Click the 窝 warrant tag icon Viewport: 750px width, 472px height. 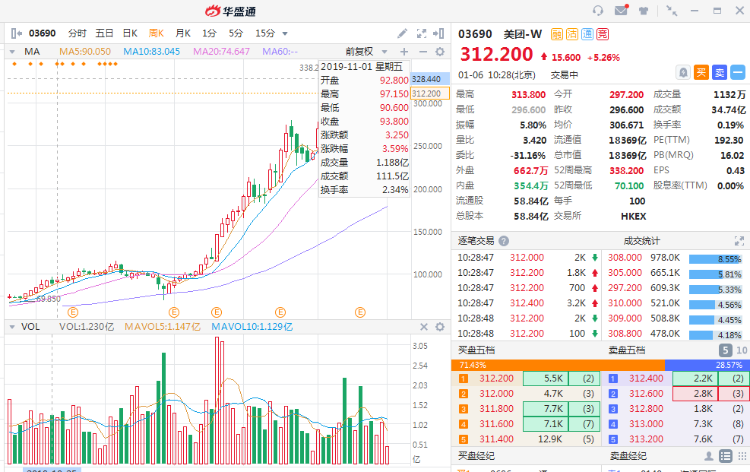point(603,34)
